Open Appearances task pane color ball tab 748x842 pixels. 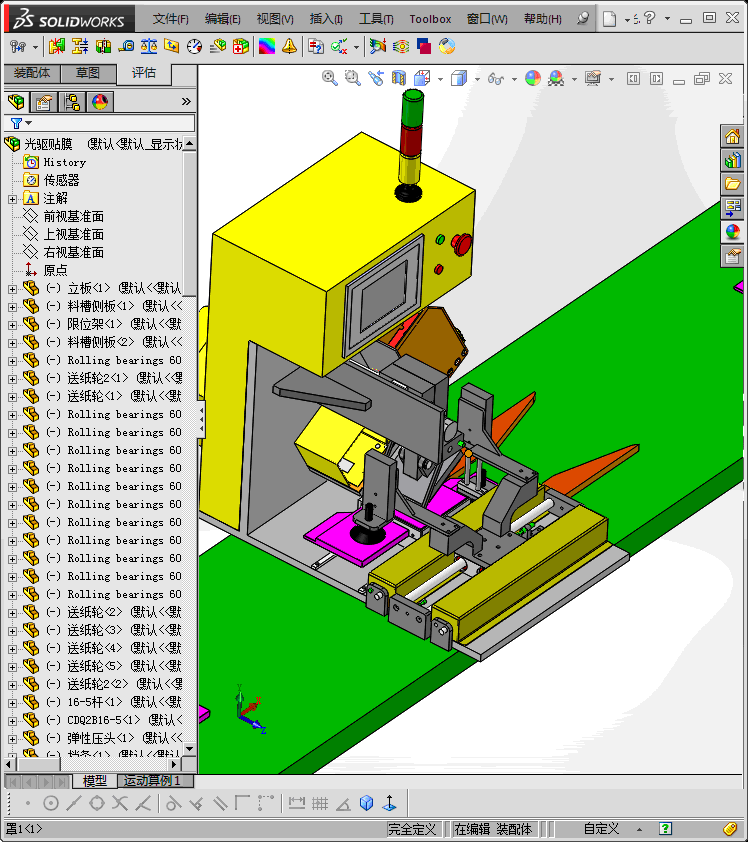tap(732, 231)
